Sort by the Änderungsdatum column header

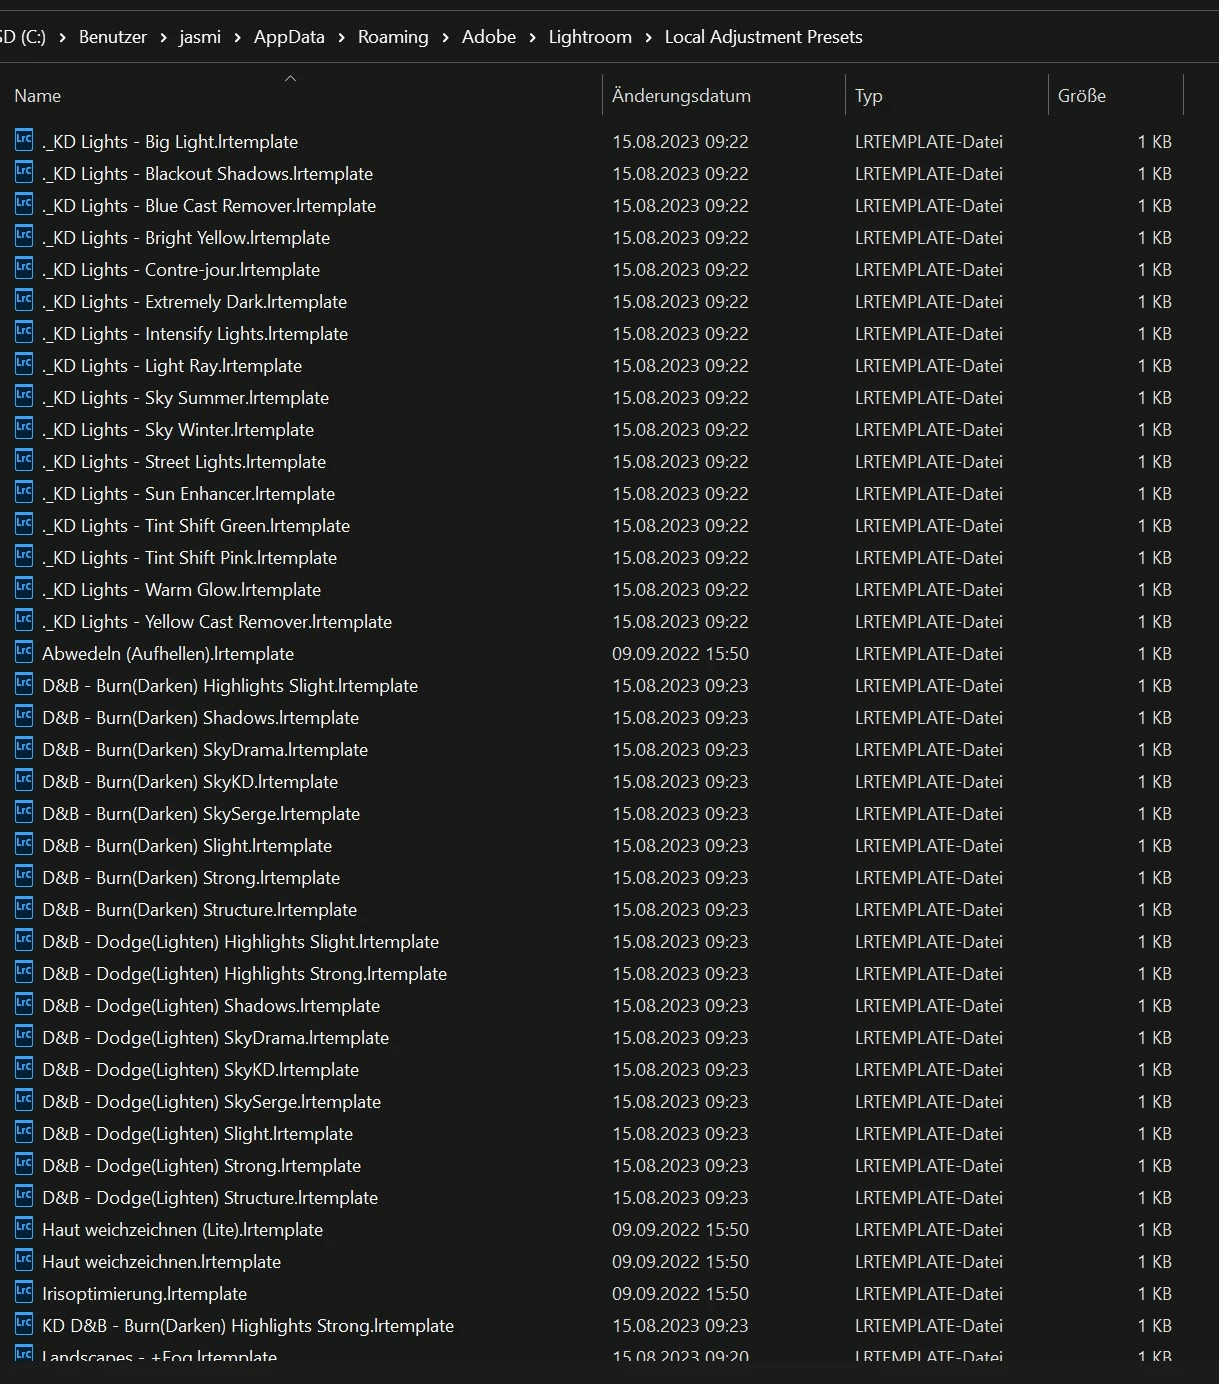681,96
